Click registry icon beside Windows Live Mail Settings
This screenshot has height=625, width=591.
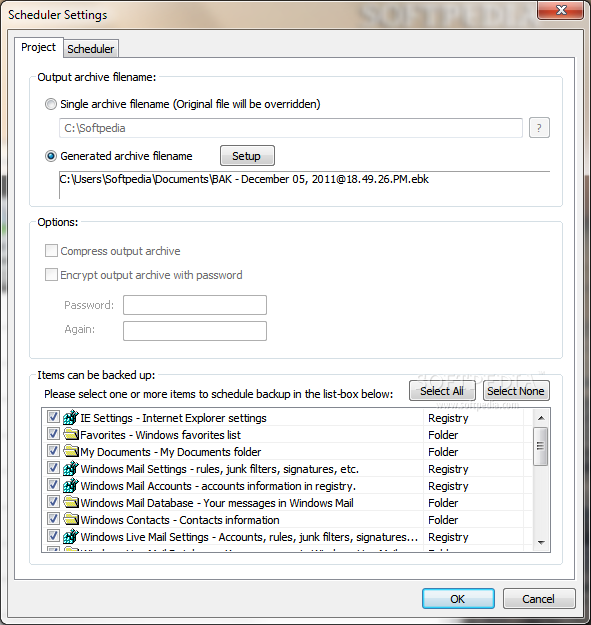click(71, 537)
